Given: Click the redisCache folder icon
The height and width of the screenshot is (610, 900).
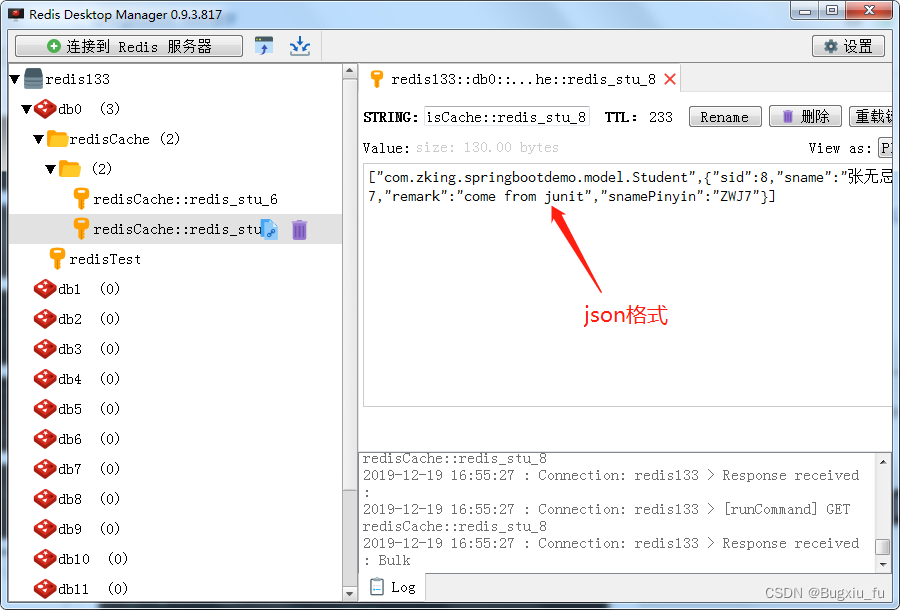Looking at the screenshot, I should click(57, 139).
